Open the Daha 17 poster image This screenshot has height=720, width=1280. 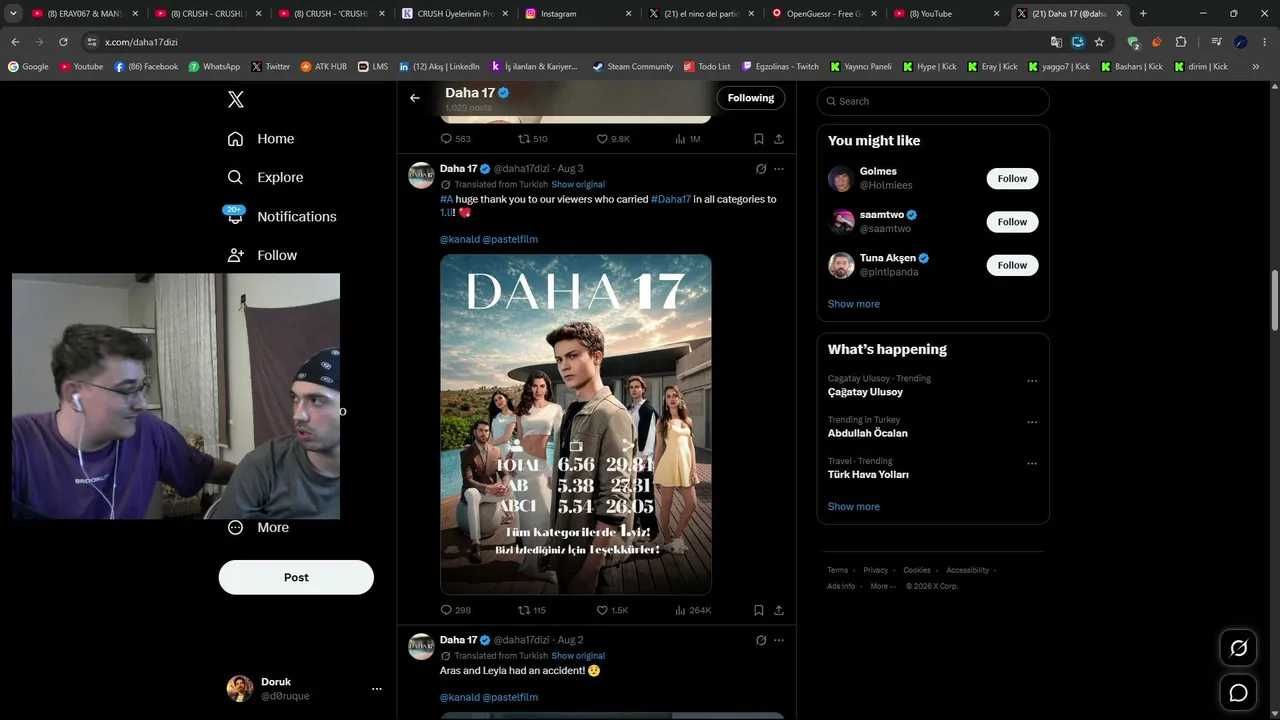(x=576, y=425)
